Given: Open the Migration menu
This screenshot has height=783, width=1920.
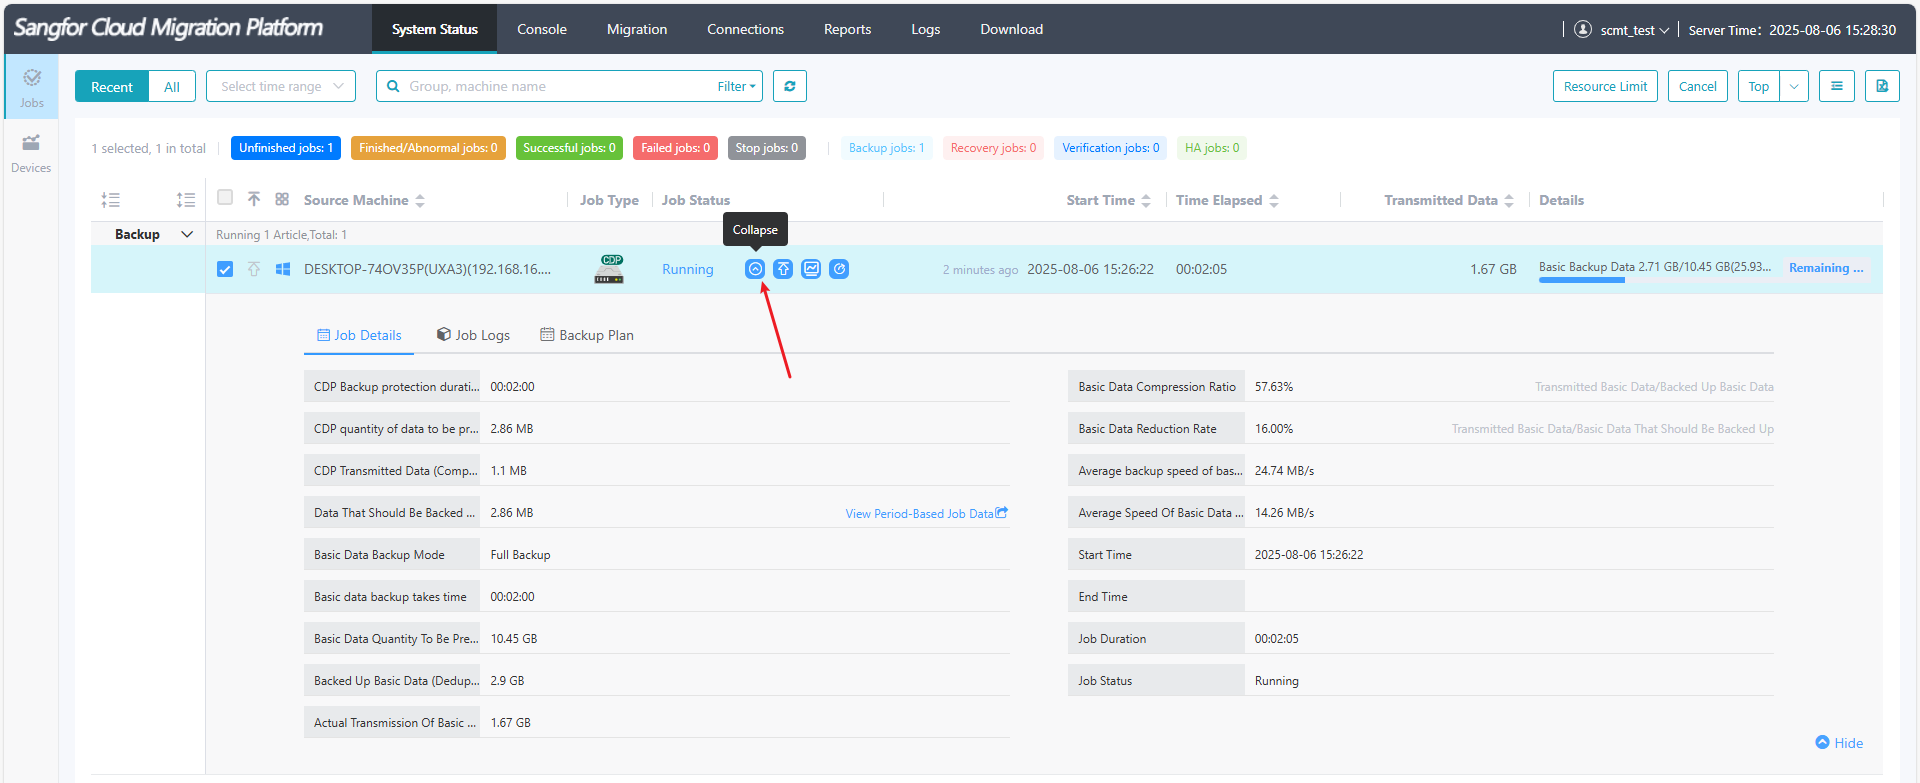Looking at the screenshot, I should coord(637,29).
